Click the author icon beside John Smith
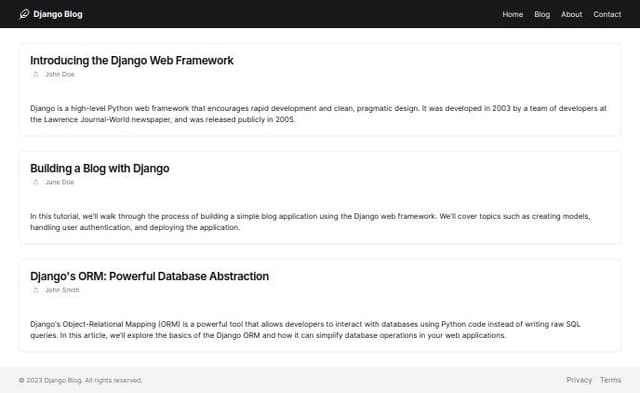640x393 pixels. [x=36, y=290]
